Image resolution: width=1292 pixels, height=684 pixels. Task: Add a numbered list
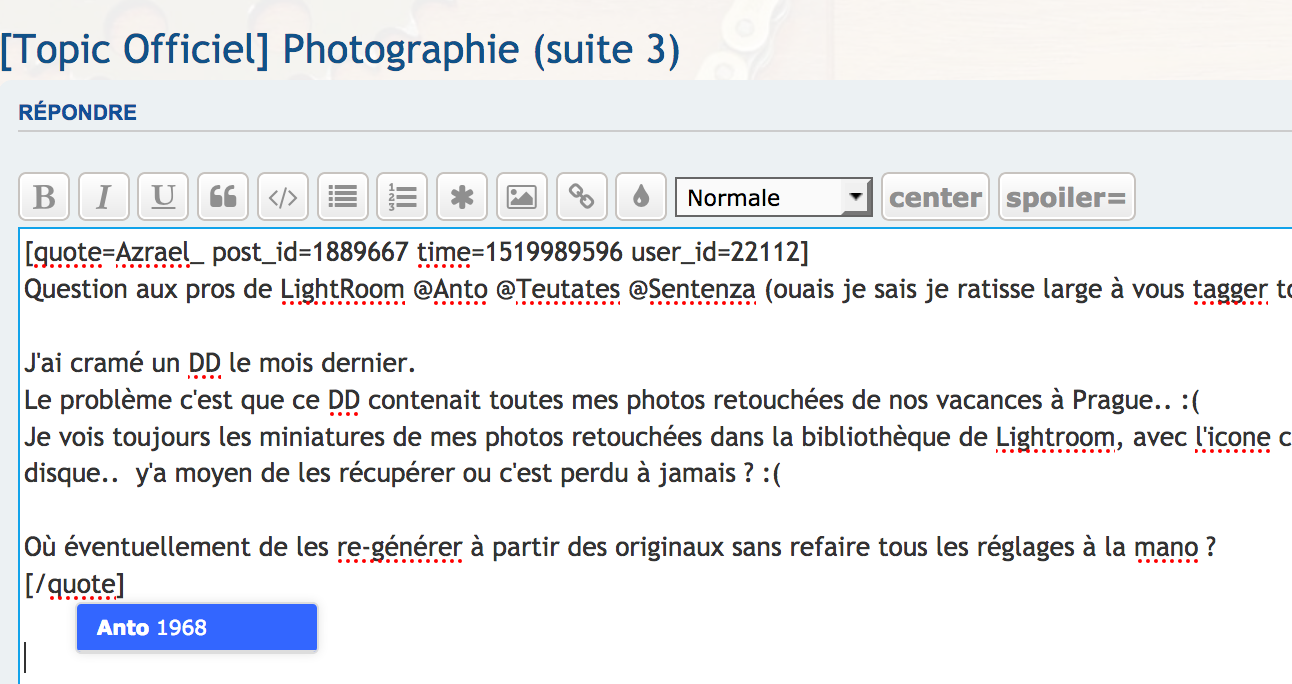[x=403, y=197]
